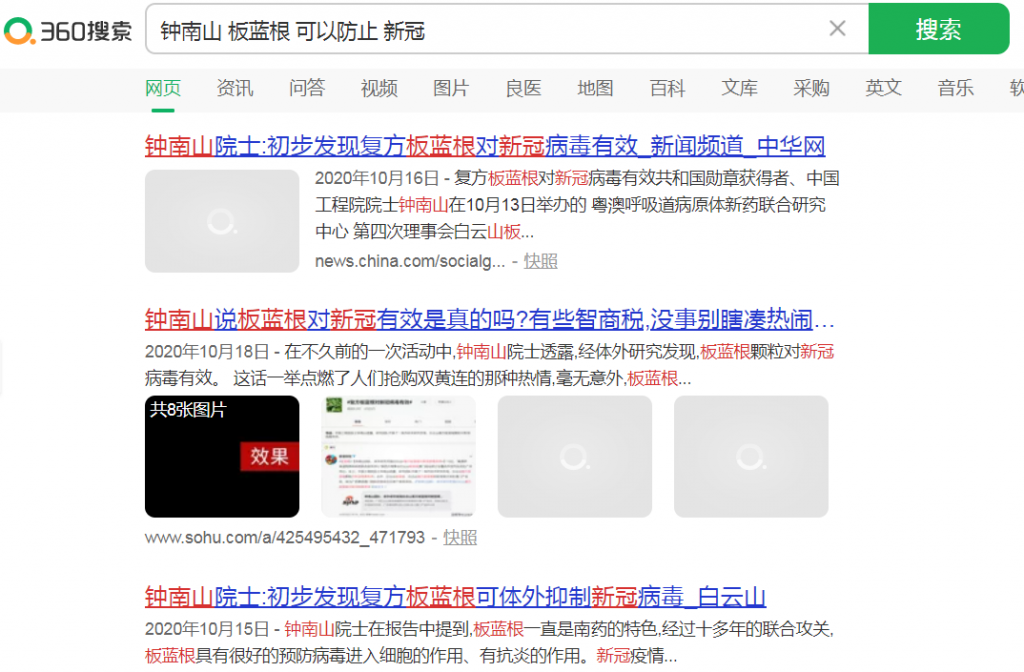
Task: Open 快照 for the sohu.com result
Action: [x=460, y=537]
